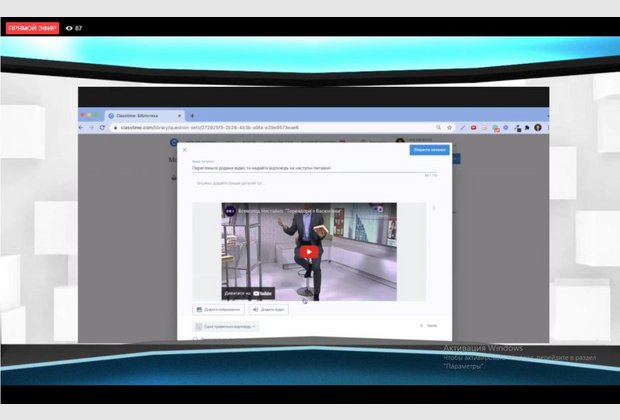Image resolution: width=620 pixels, height=420 pixels.
Task: Reload the page with the refresh icon
Action: point(105,127)
